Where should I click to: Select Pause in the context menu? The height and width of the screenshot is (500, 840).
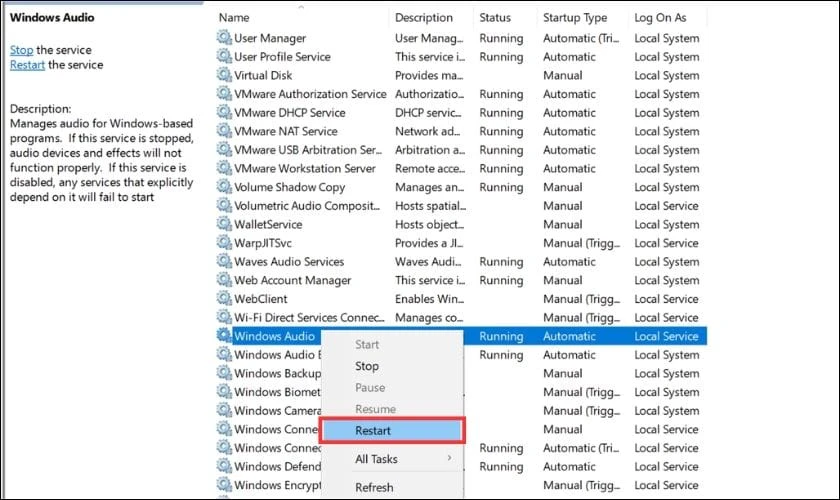pyautogui.click(x=370, y=387)
